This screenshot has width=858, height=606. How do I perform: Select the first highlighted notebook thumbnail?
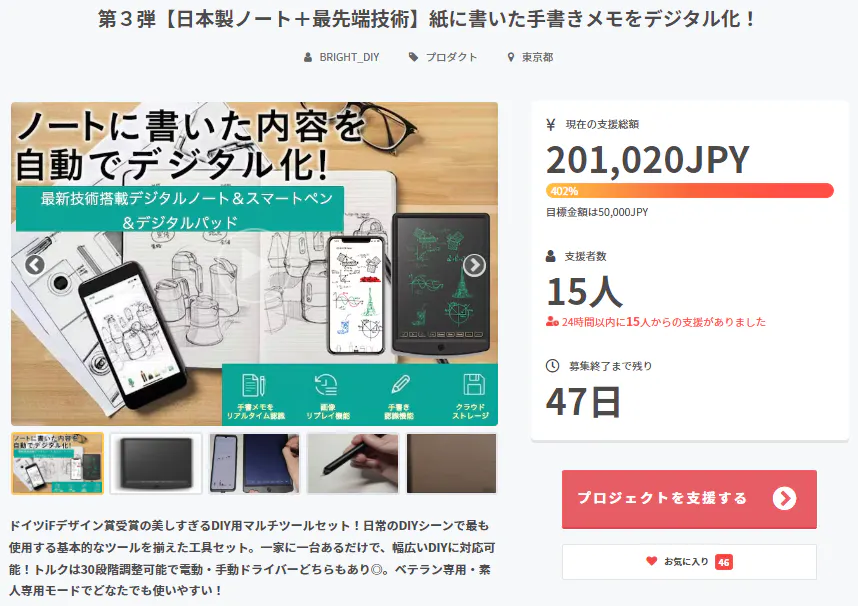pyautogui.click(x=57, y=463)
